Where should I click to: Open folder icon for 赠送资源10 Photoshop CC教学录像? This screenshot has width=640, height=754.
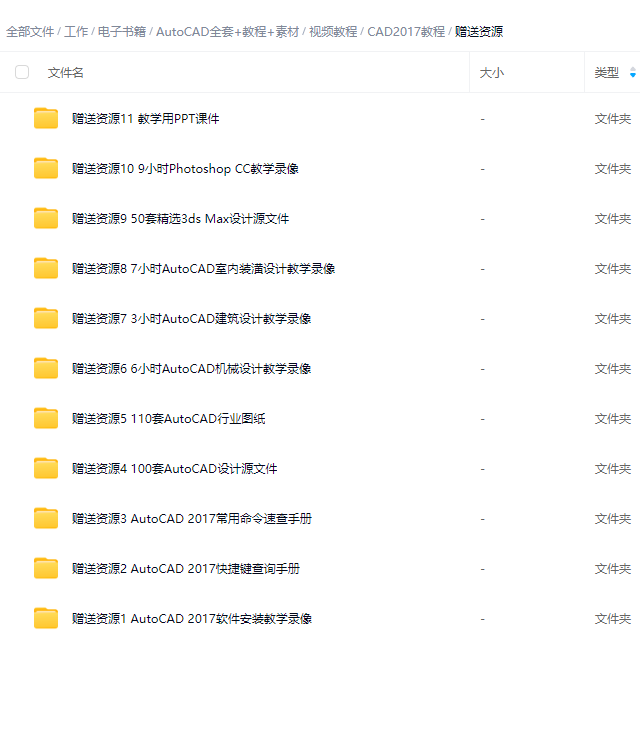(x=46, y=168)
